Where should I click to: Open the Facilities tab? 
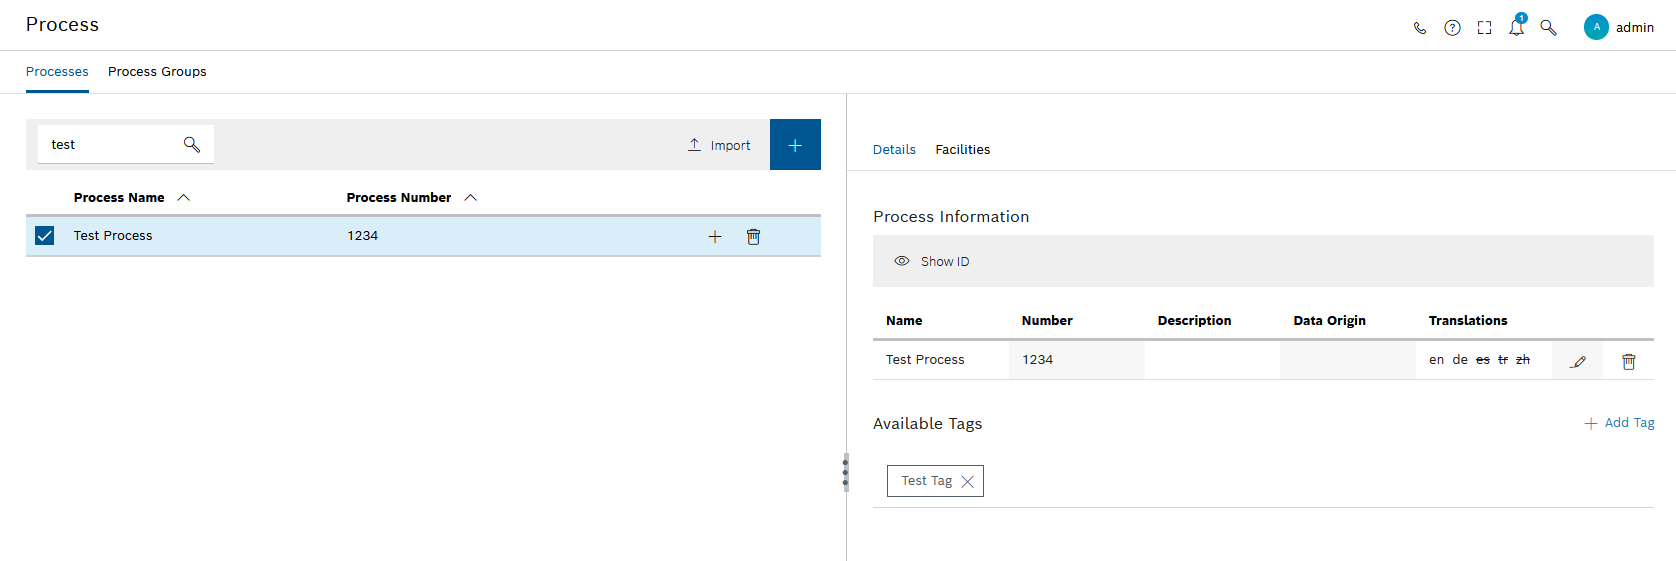pyautogui.click(x=962, y=150)
